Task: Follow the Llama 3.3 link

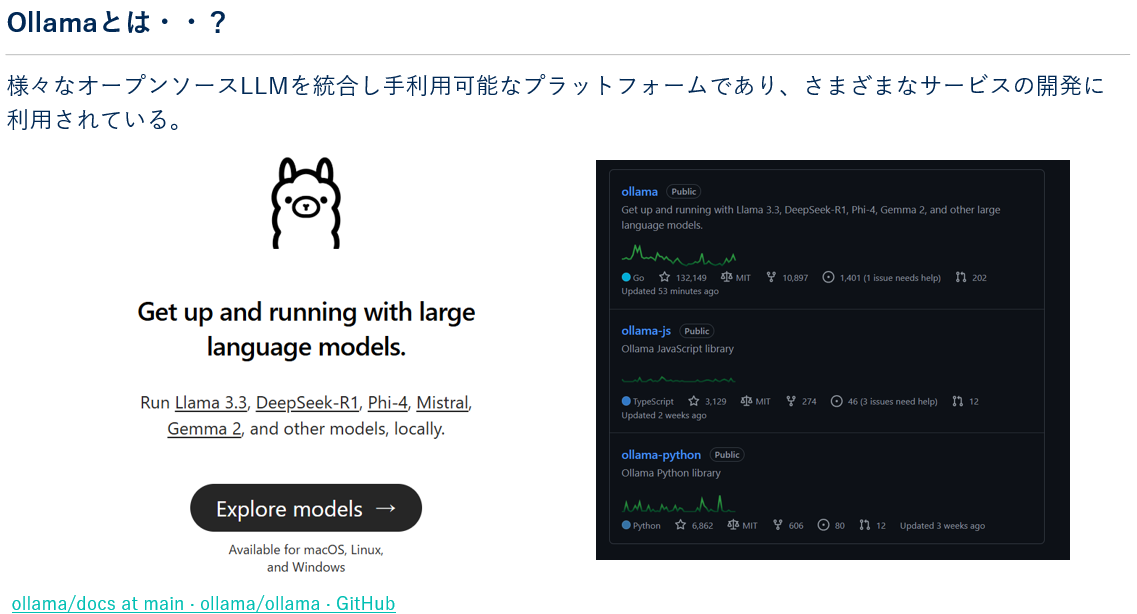Action: (211, 402)
